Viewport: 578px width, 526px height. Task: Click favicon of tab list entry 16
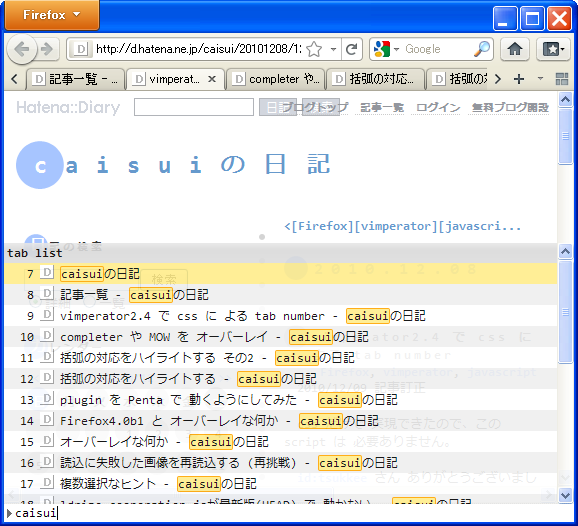pyautogui.click(x=47, y=461)
